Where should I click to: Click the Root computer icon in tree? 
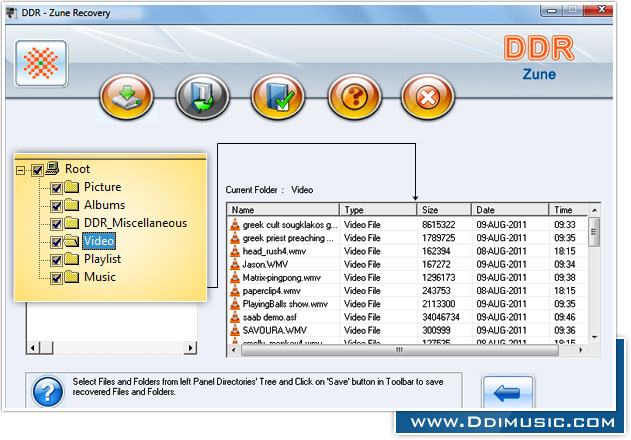(52, 168)
